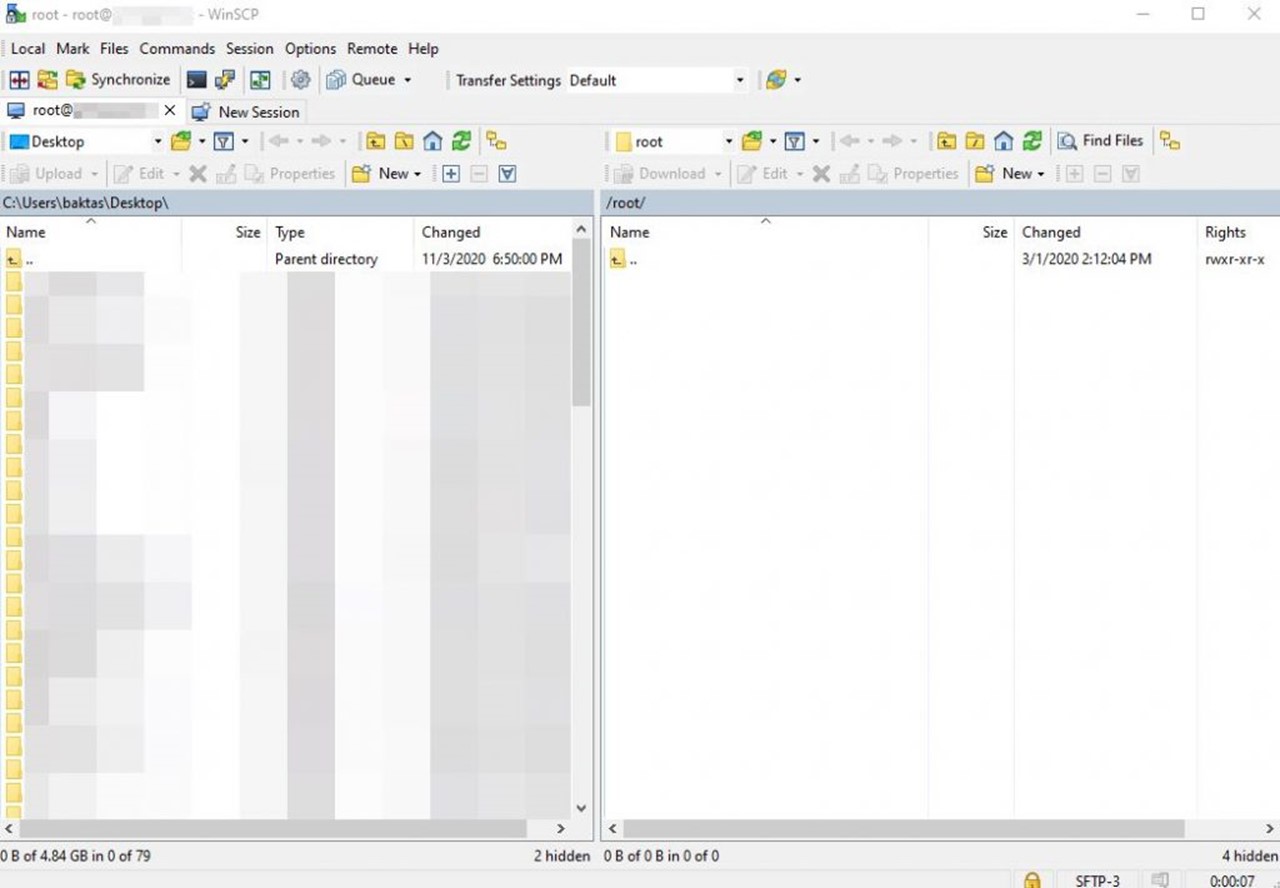Open the Options menu
This screenshot has height=888, width=1280.
click(x=310, y=48)
